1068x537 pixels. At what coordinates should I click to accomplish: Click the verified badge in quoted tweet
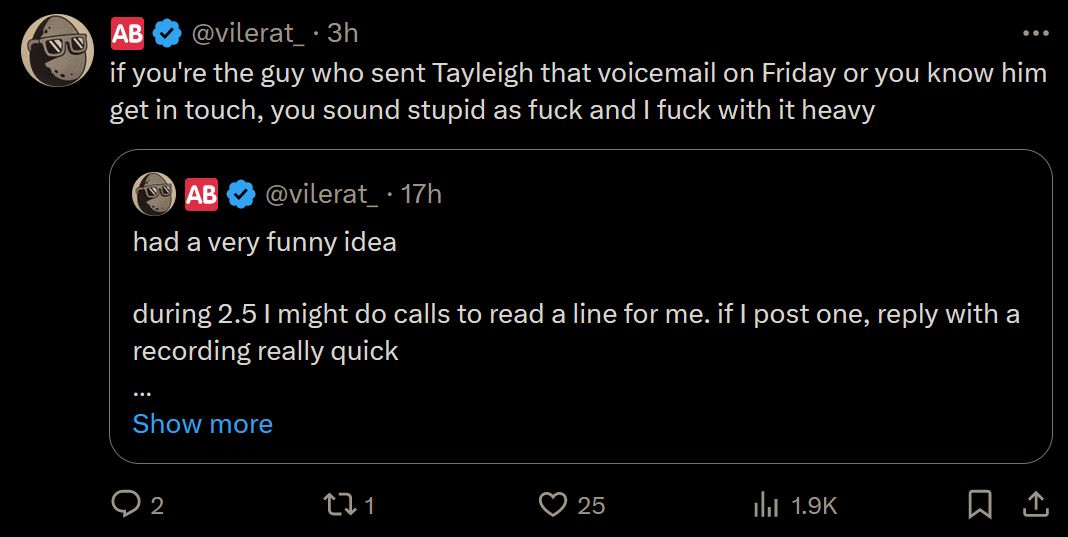coord(241,194)
